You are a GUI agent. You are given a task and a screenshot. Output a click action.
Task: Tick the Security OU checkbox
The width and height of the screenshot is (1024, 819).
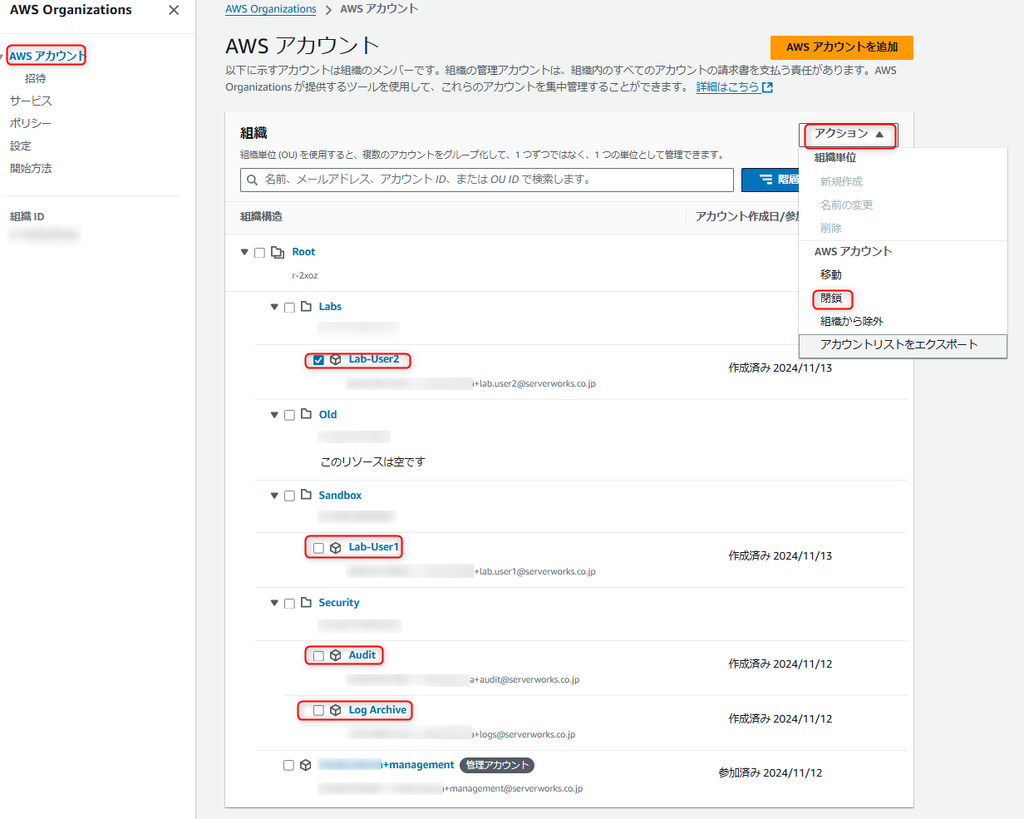pos(289,603)
